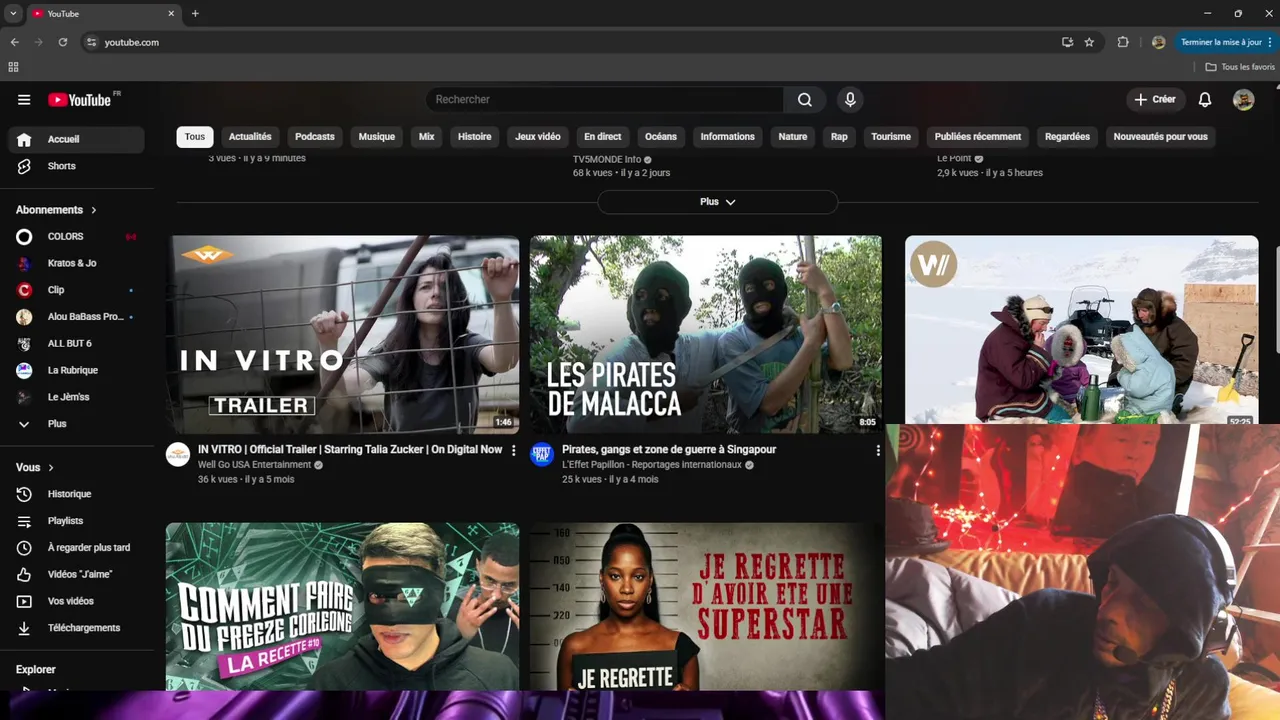Start voice search with microphone icon

[x=850, y=100]
